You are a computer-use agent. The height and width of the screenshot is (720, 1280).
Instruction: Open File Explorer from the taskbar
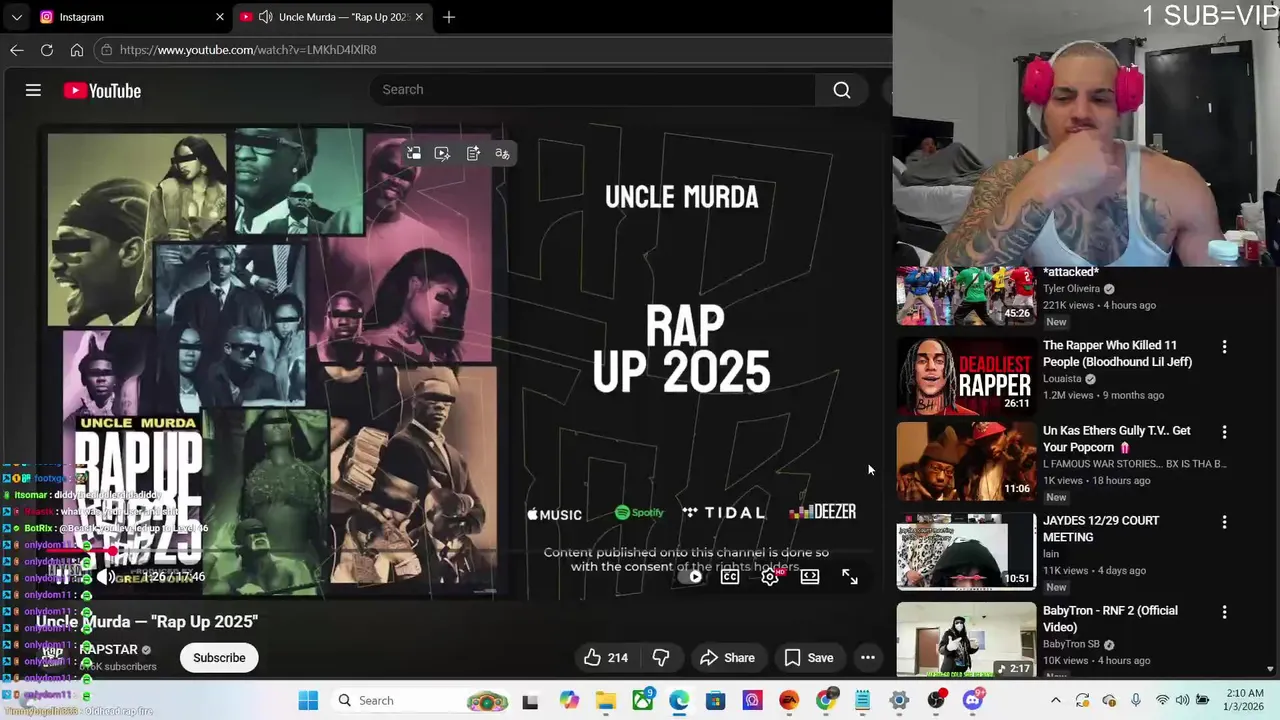click(606, 700)
